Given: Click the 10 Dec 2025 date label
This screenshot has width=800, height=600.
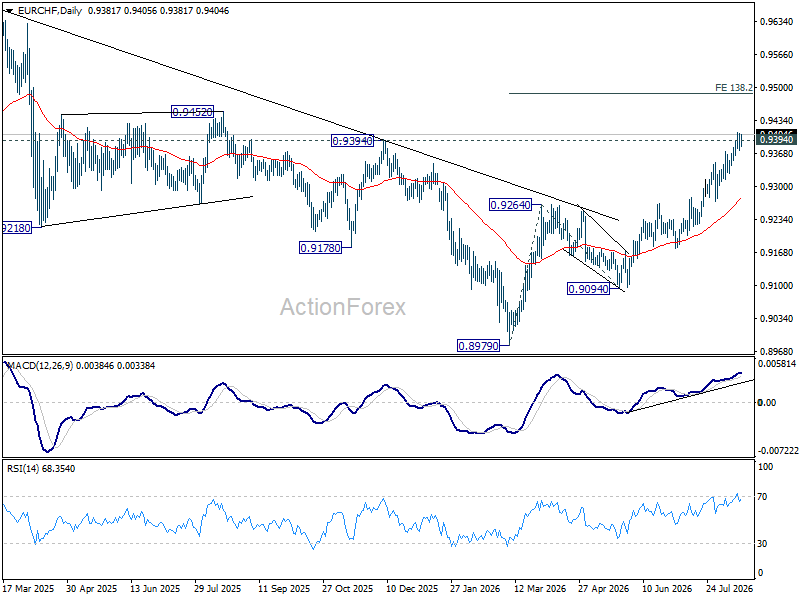Looking at the screenshot, I should coord(412,589).
